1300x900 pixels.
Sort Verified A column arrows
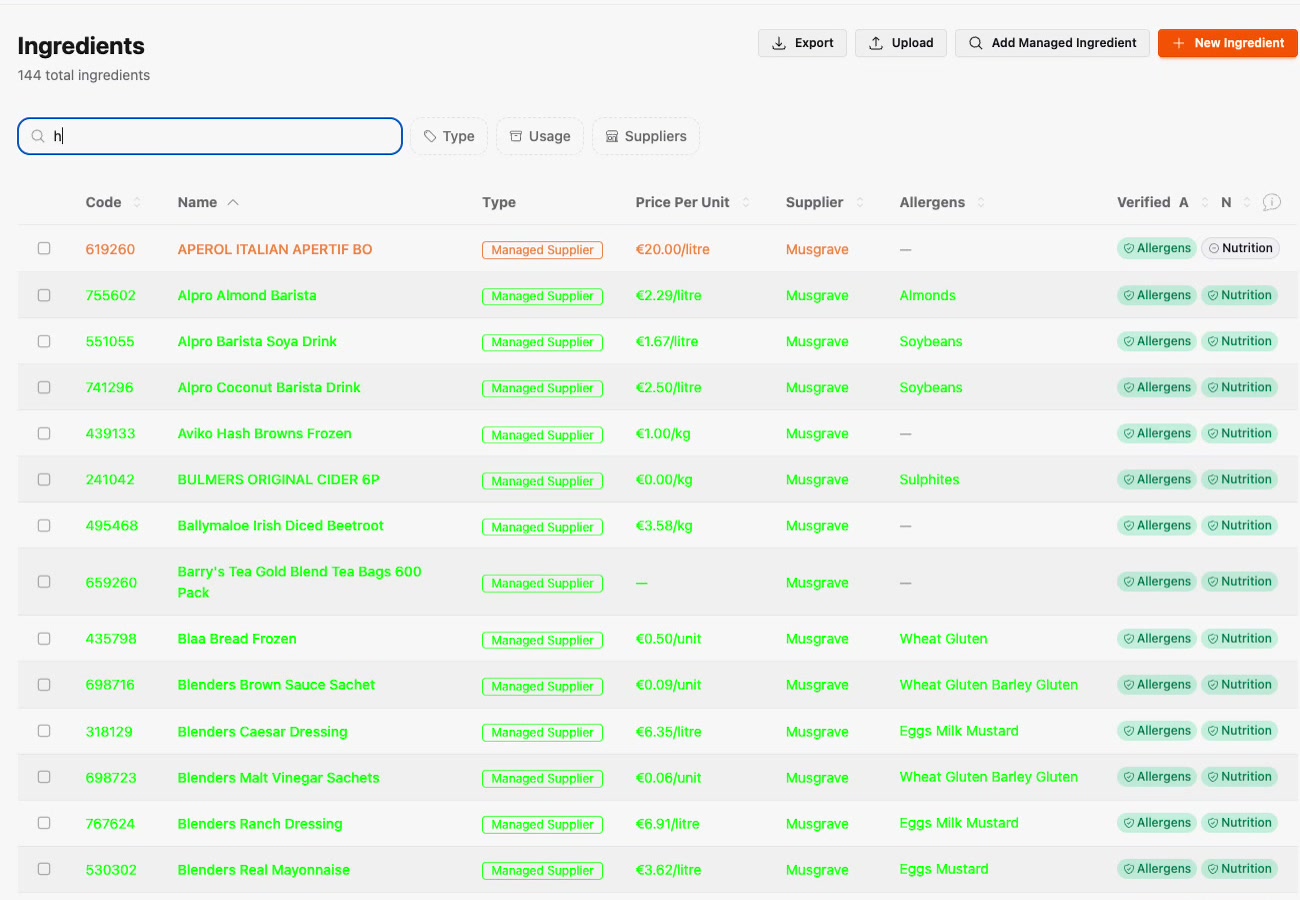tap(1205, 202)
